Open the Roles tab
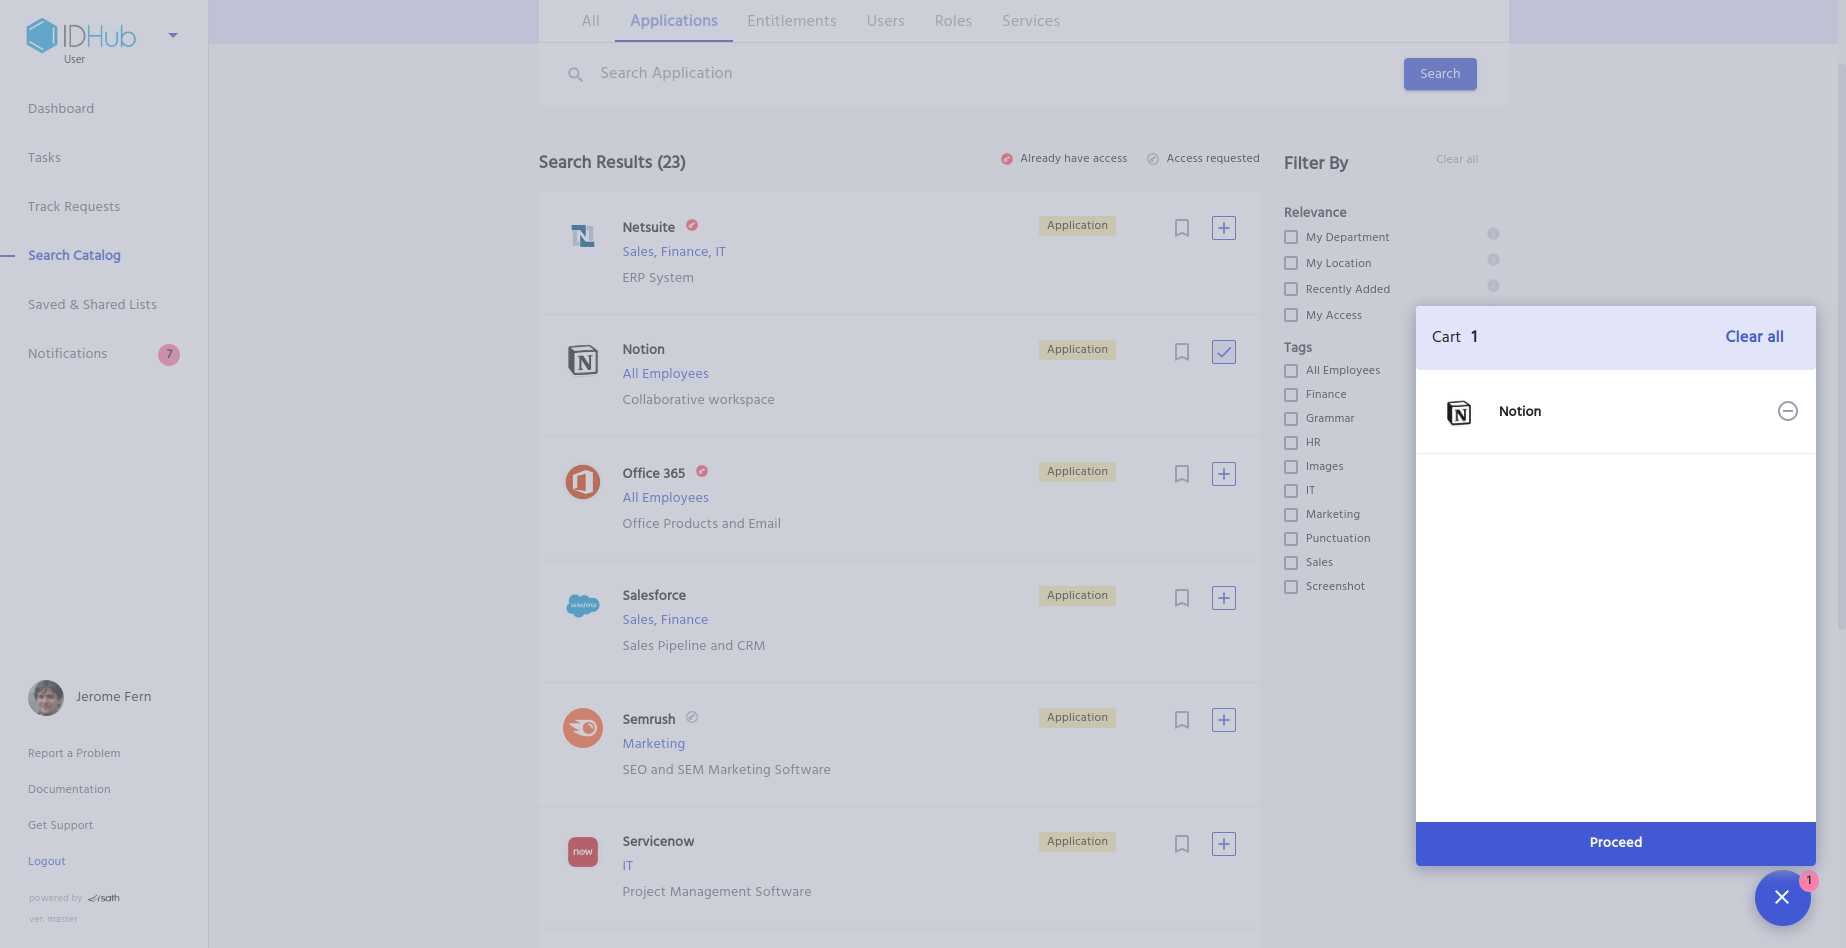Screen dimensions: 1846x948 click(953, 21)
